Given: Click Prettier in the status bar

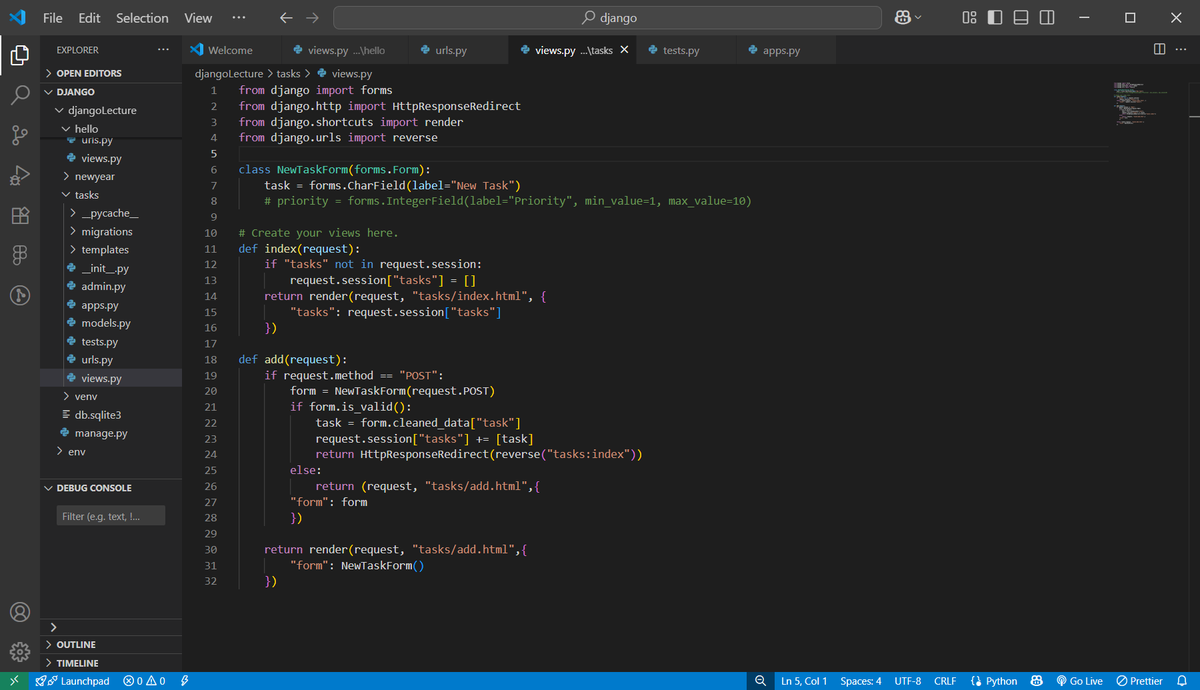Looking at the screenshot, I should (x=1140, y=680).
